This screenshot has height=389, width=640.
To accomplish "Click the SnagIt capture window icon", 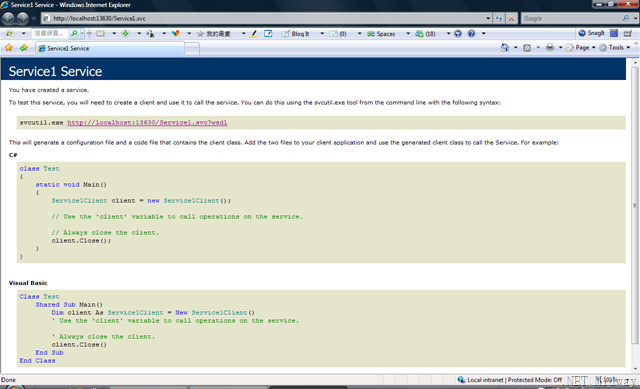I will point(614,33).
